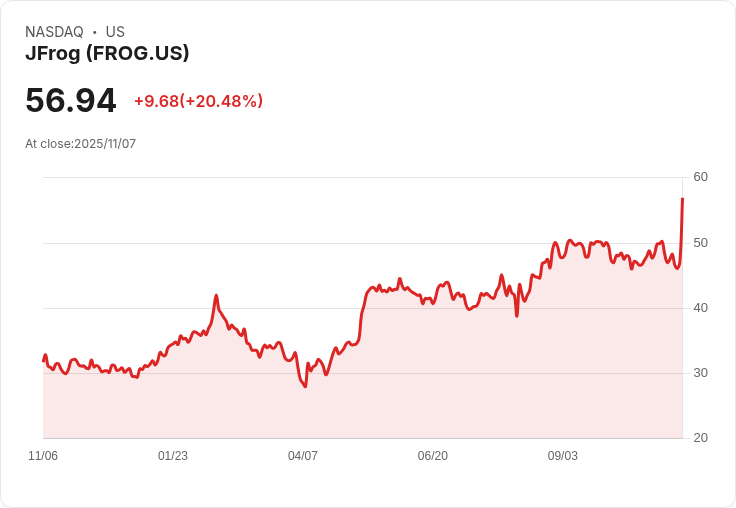The image size is (736, 508).
Task: Click the US market label
Action: (x=115, y=32)
